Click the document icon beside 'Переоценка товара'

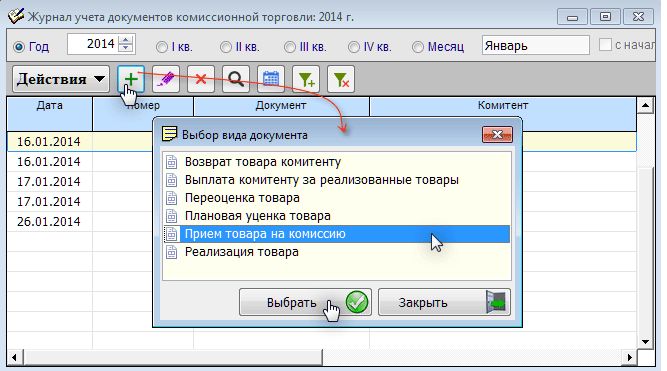(x=171, y=198)
